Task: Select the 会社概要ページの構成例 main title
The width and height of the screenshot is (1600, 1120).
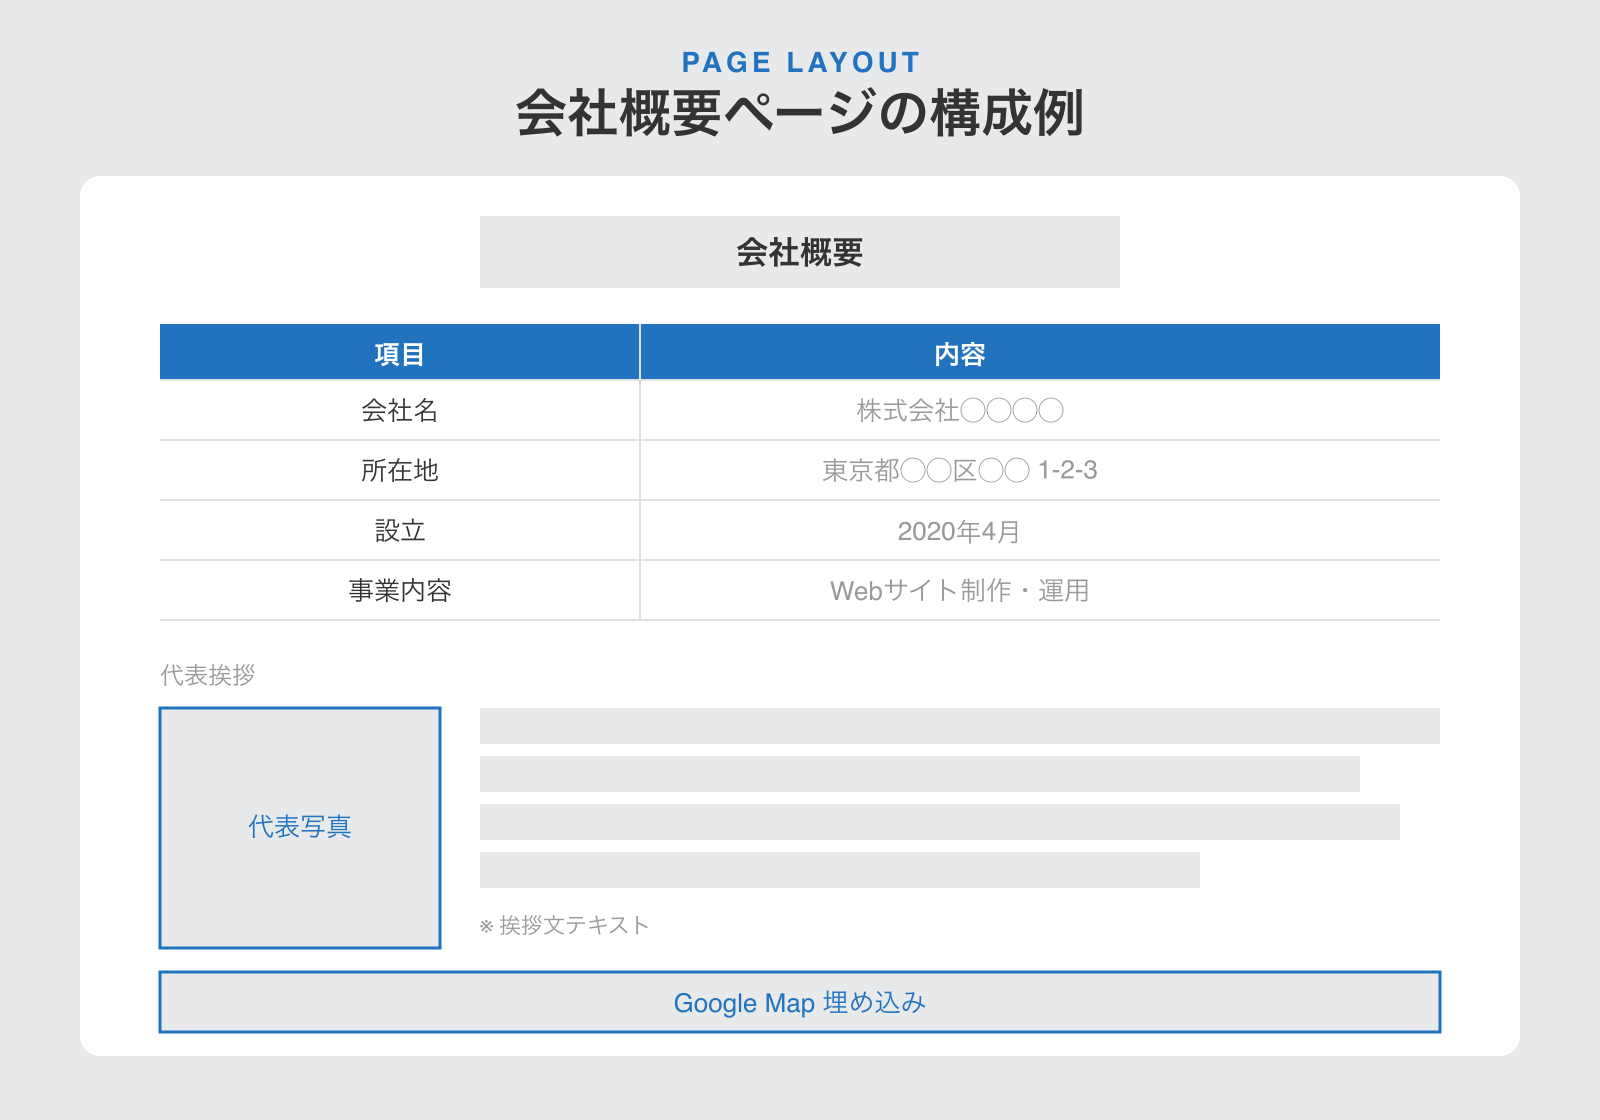Action: coord(800,113)
